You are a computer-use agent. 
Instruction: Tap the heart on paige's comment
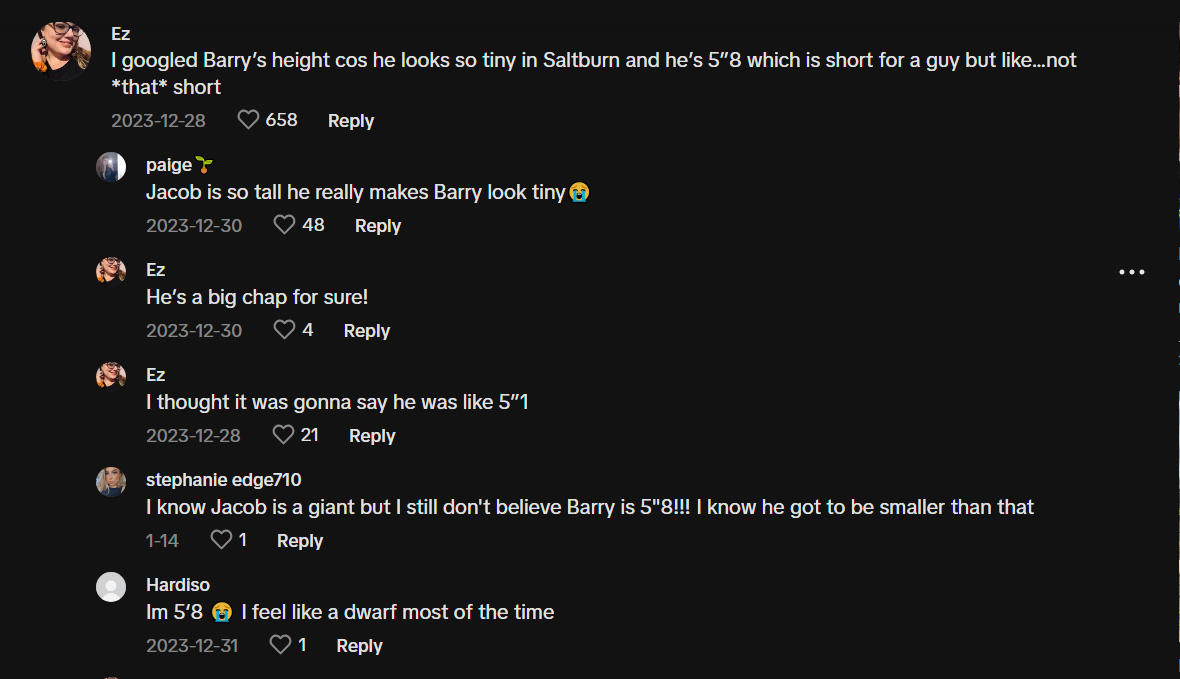coord(283,224)
